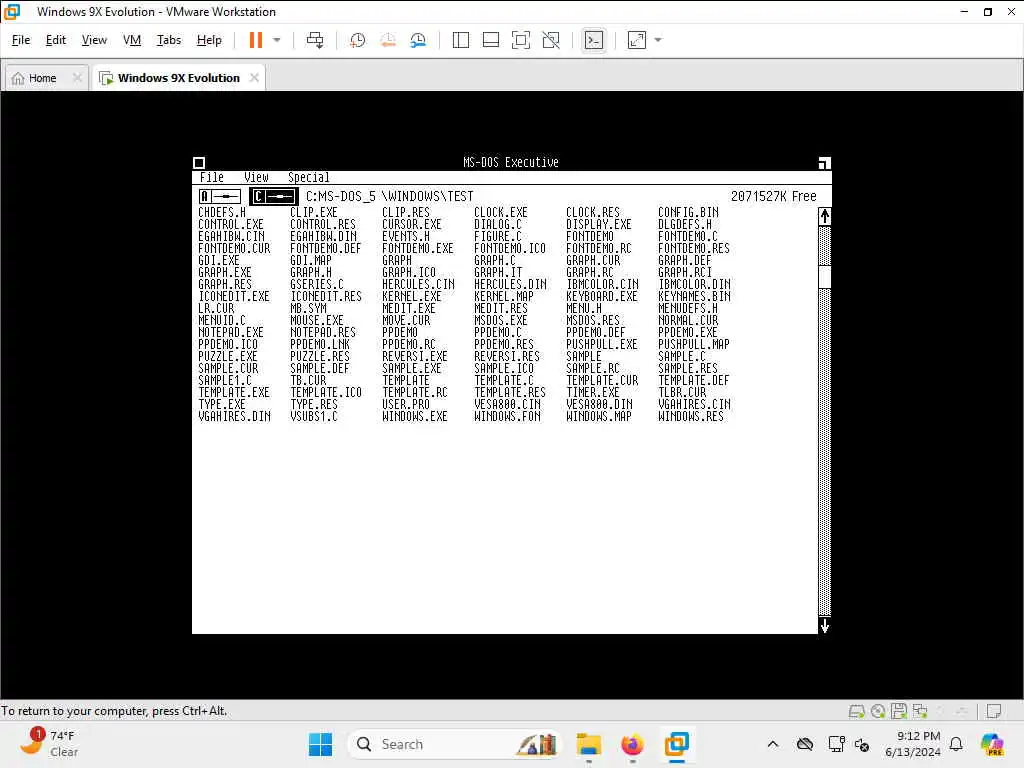Select the file ICONEDIT.EXE

(234, 296)
